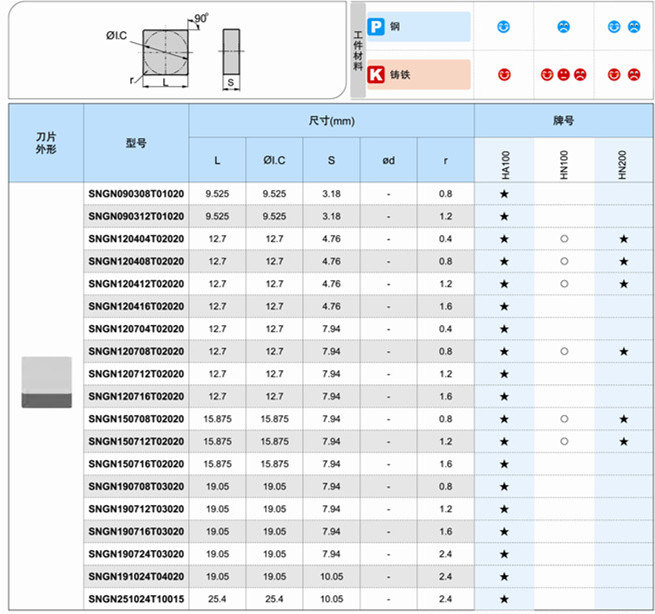Viewport: 655px width, 614px height.
Task: Click the HN200 star for SNGN150712T02020
Action: tap(624, 441)
